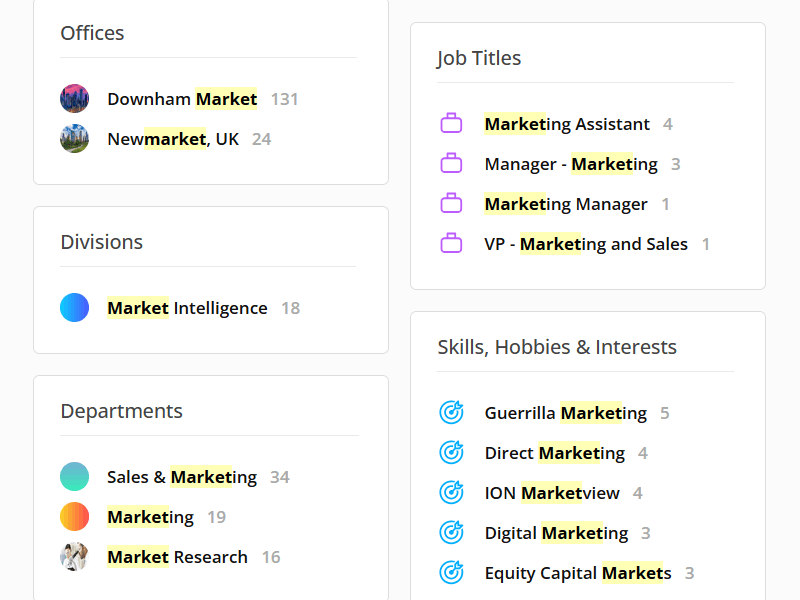Click the Digital Marketing skill entry
Image resolution: width=800 pixels, height=600 pixels.
tap(555, 532)
